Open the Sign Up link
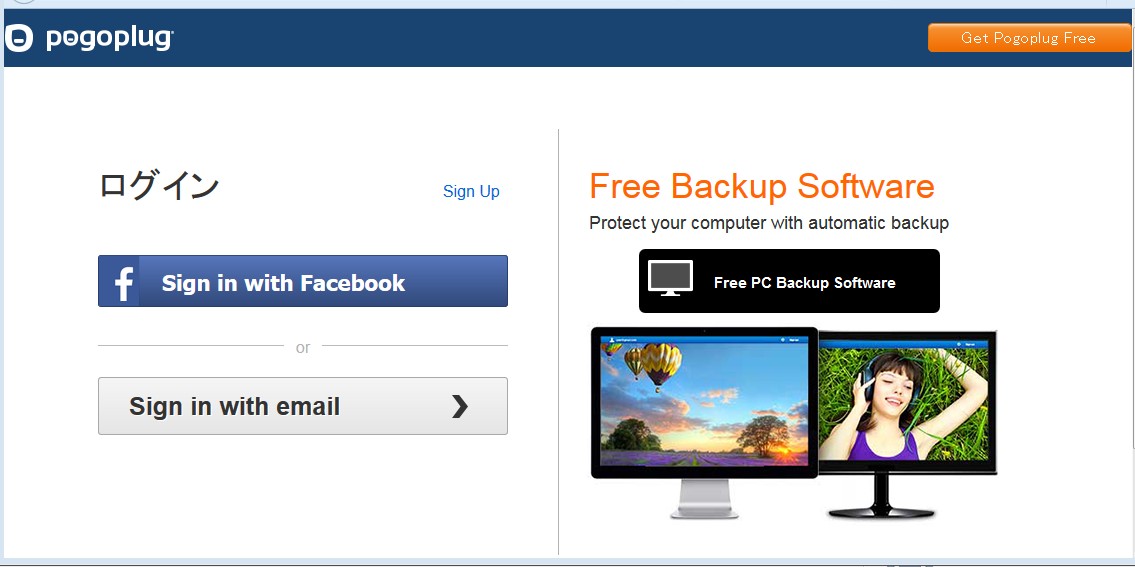Screen dimensions: 1135x567 tap(471, 191)
